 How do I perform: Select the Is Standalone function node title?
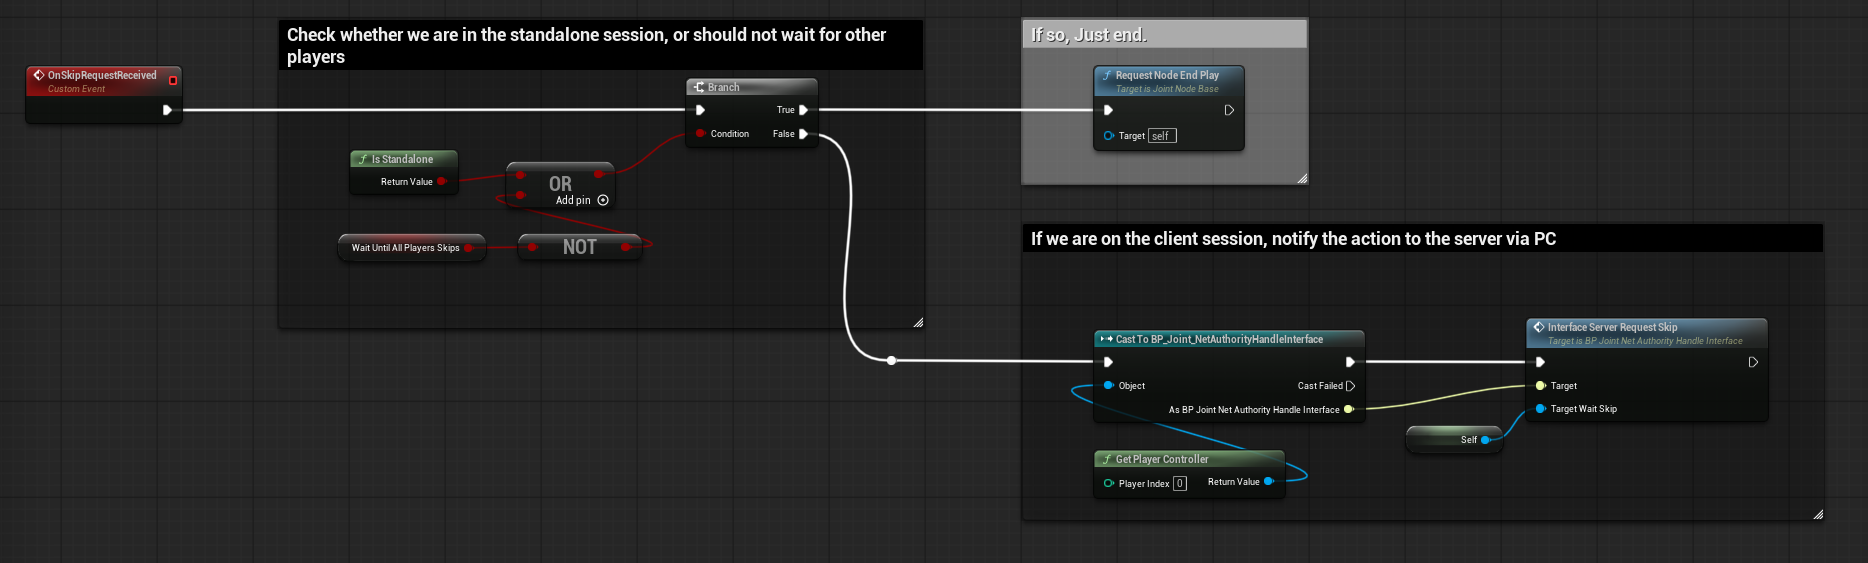coord(402,159)
